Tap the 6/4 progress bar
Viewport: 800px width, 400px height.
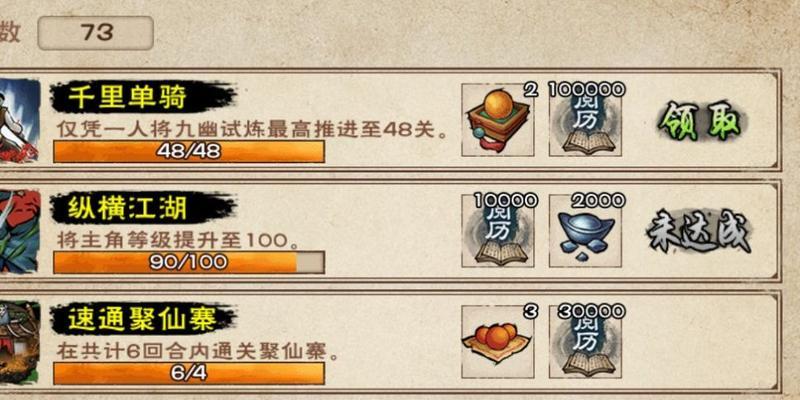coord(189,373)
